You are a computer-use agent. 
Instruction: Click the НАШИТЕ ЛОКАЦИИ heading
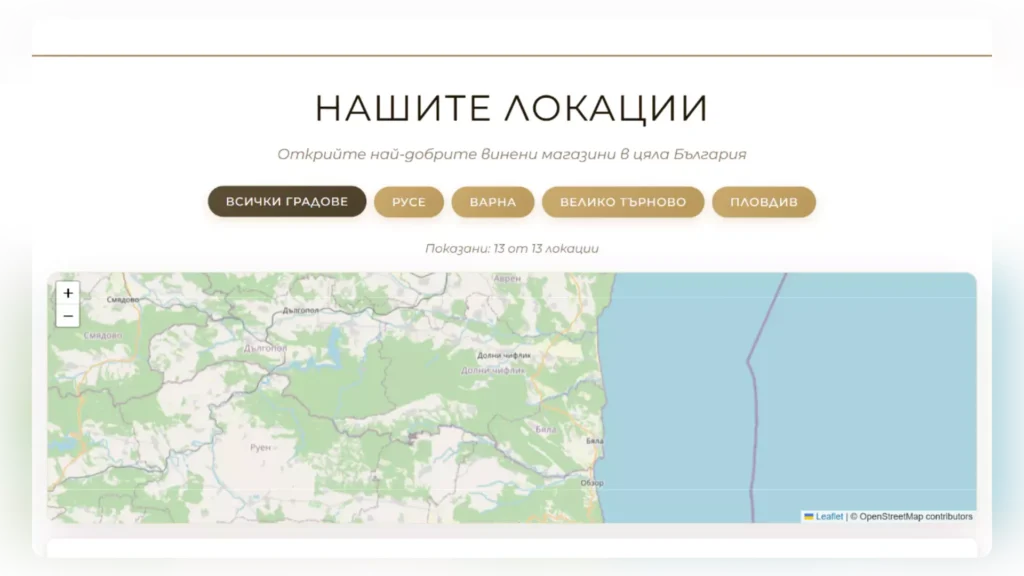click(511, 103)
